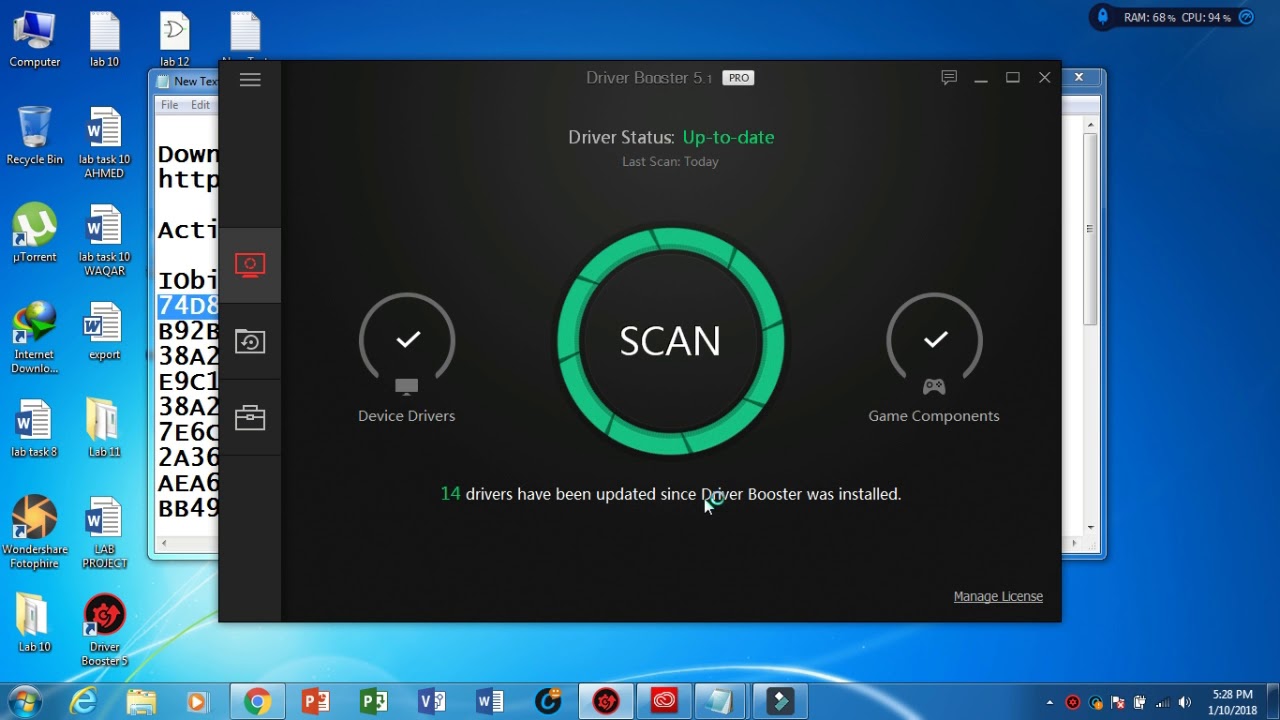Click the Up-to-date driver status text

(728, 137)
